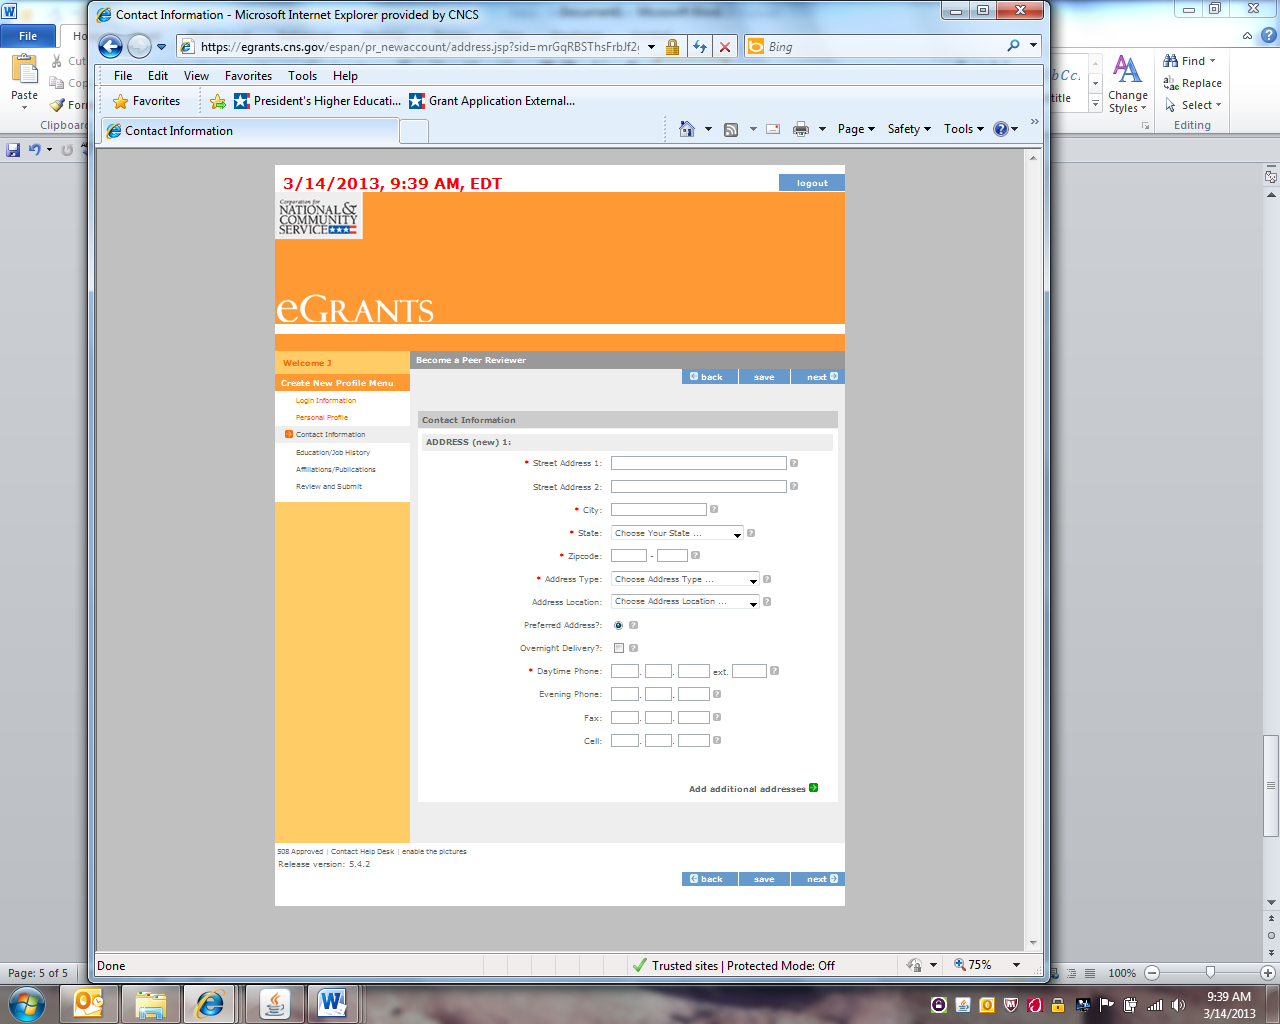
Task: Open the Education/Job History menu link
Action: pos(333,453)
